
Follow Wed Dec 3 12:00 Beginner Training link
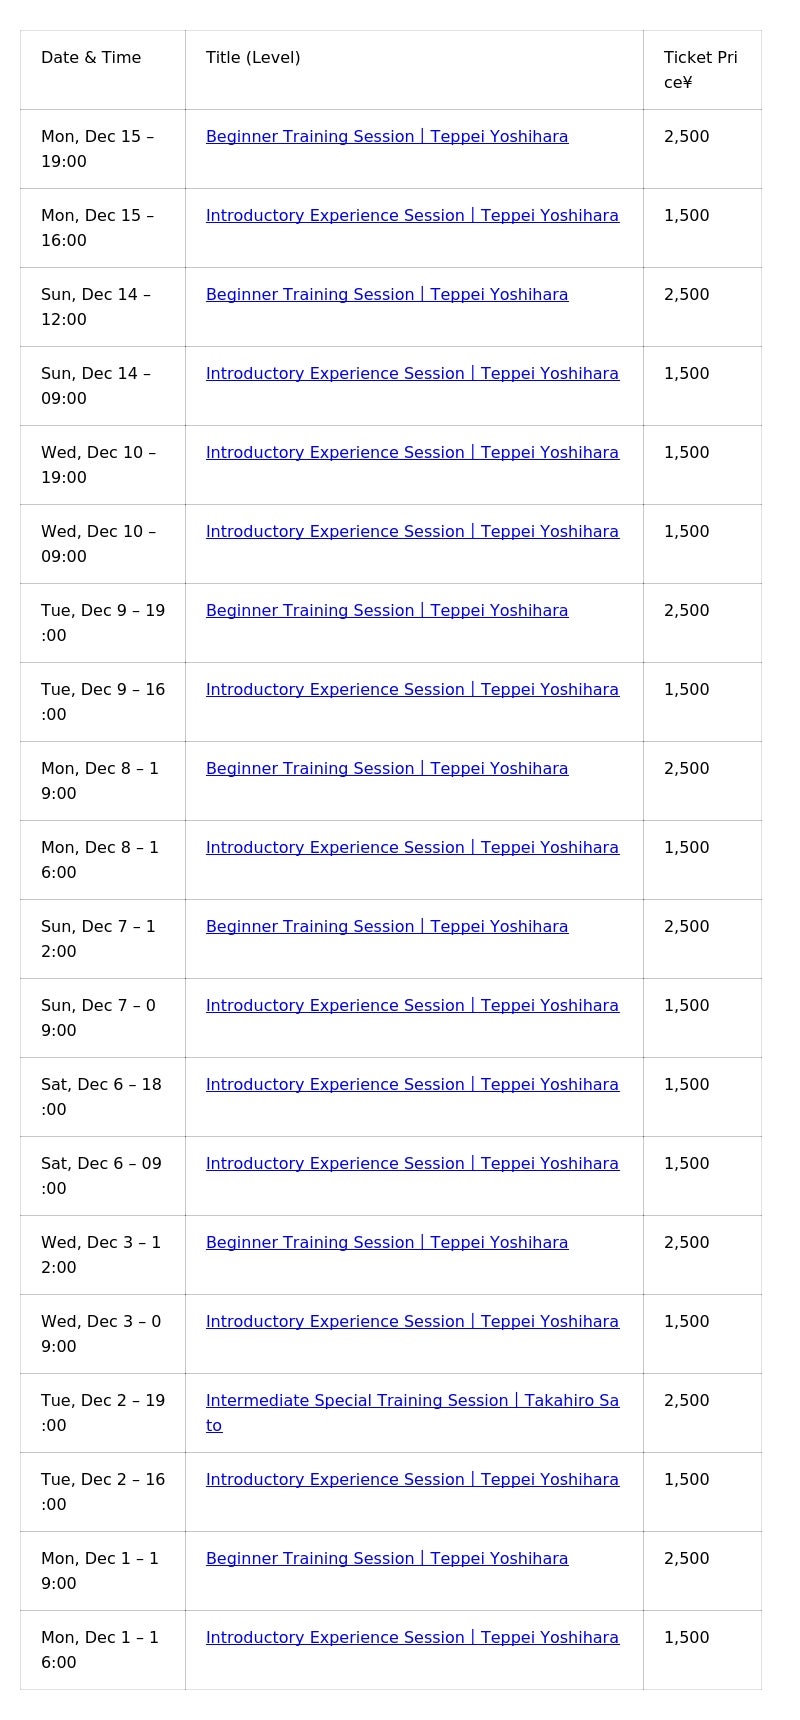tap(387, 1243)
